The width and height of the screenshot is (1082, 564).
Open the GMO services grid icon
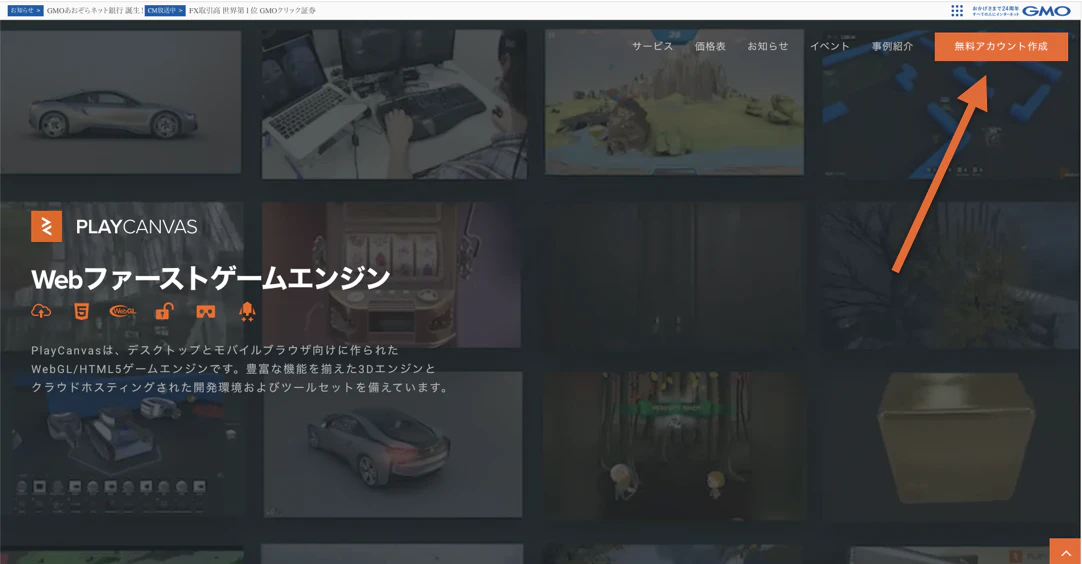click(957, 10)
